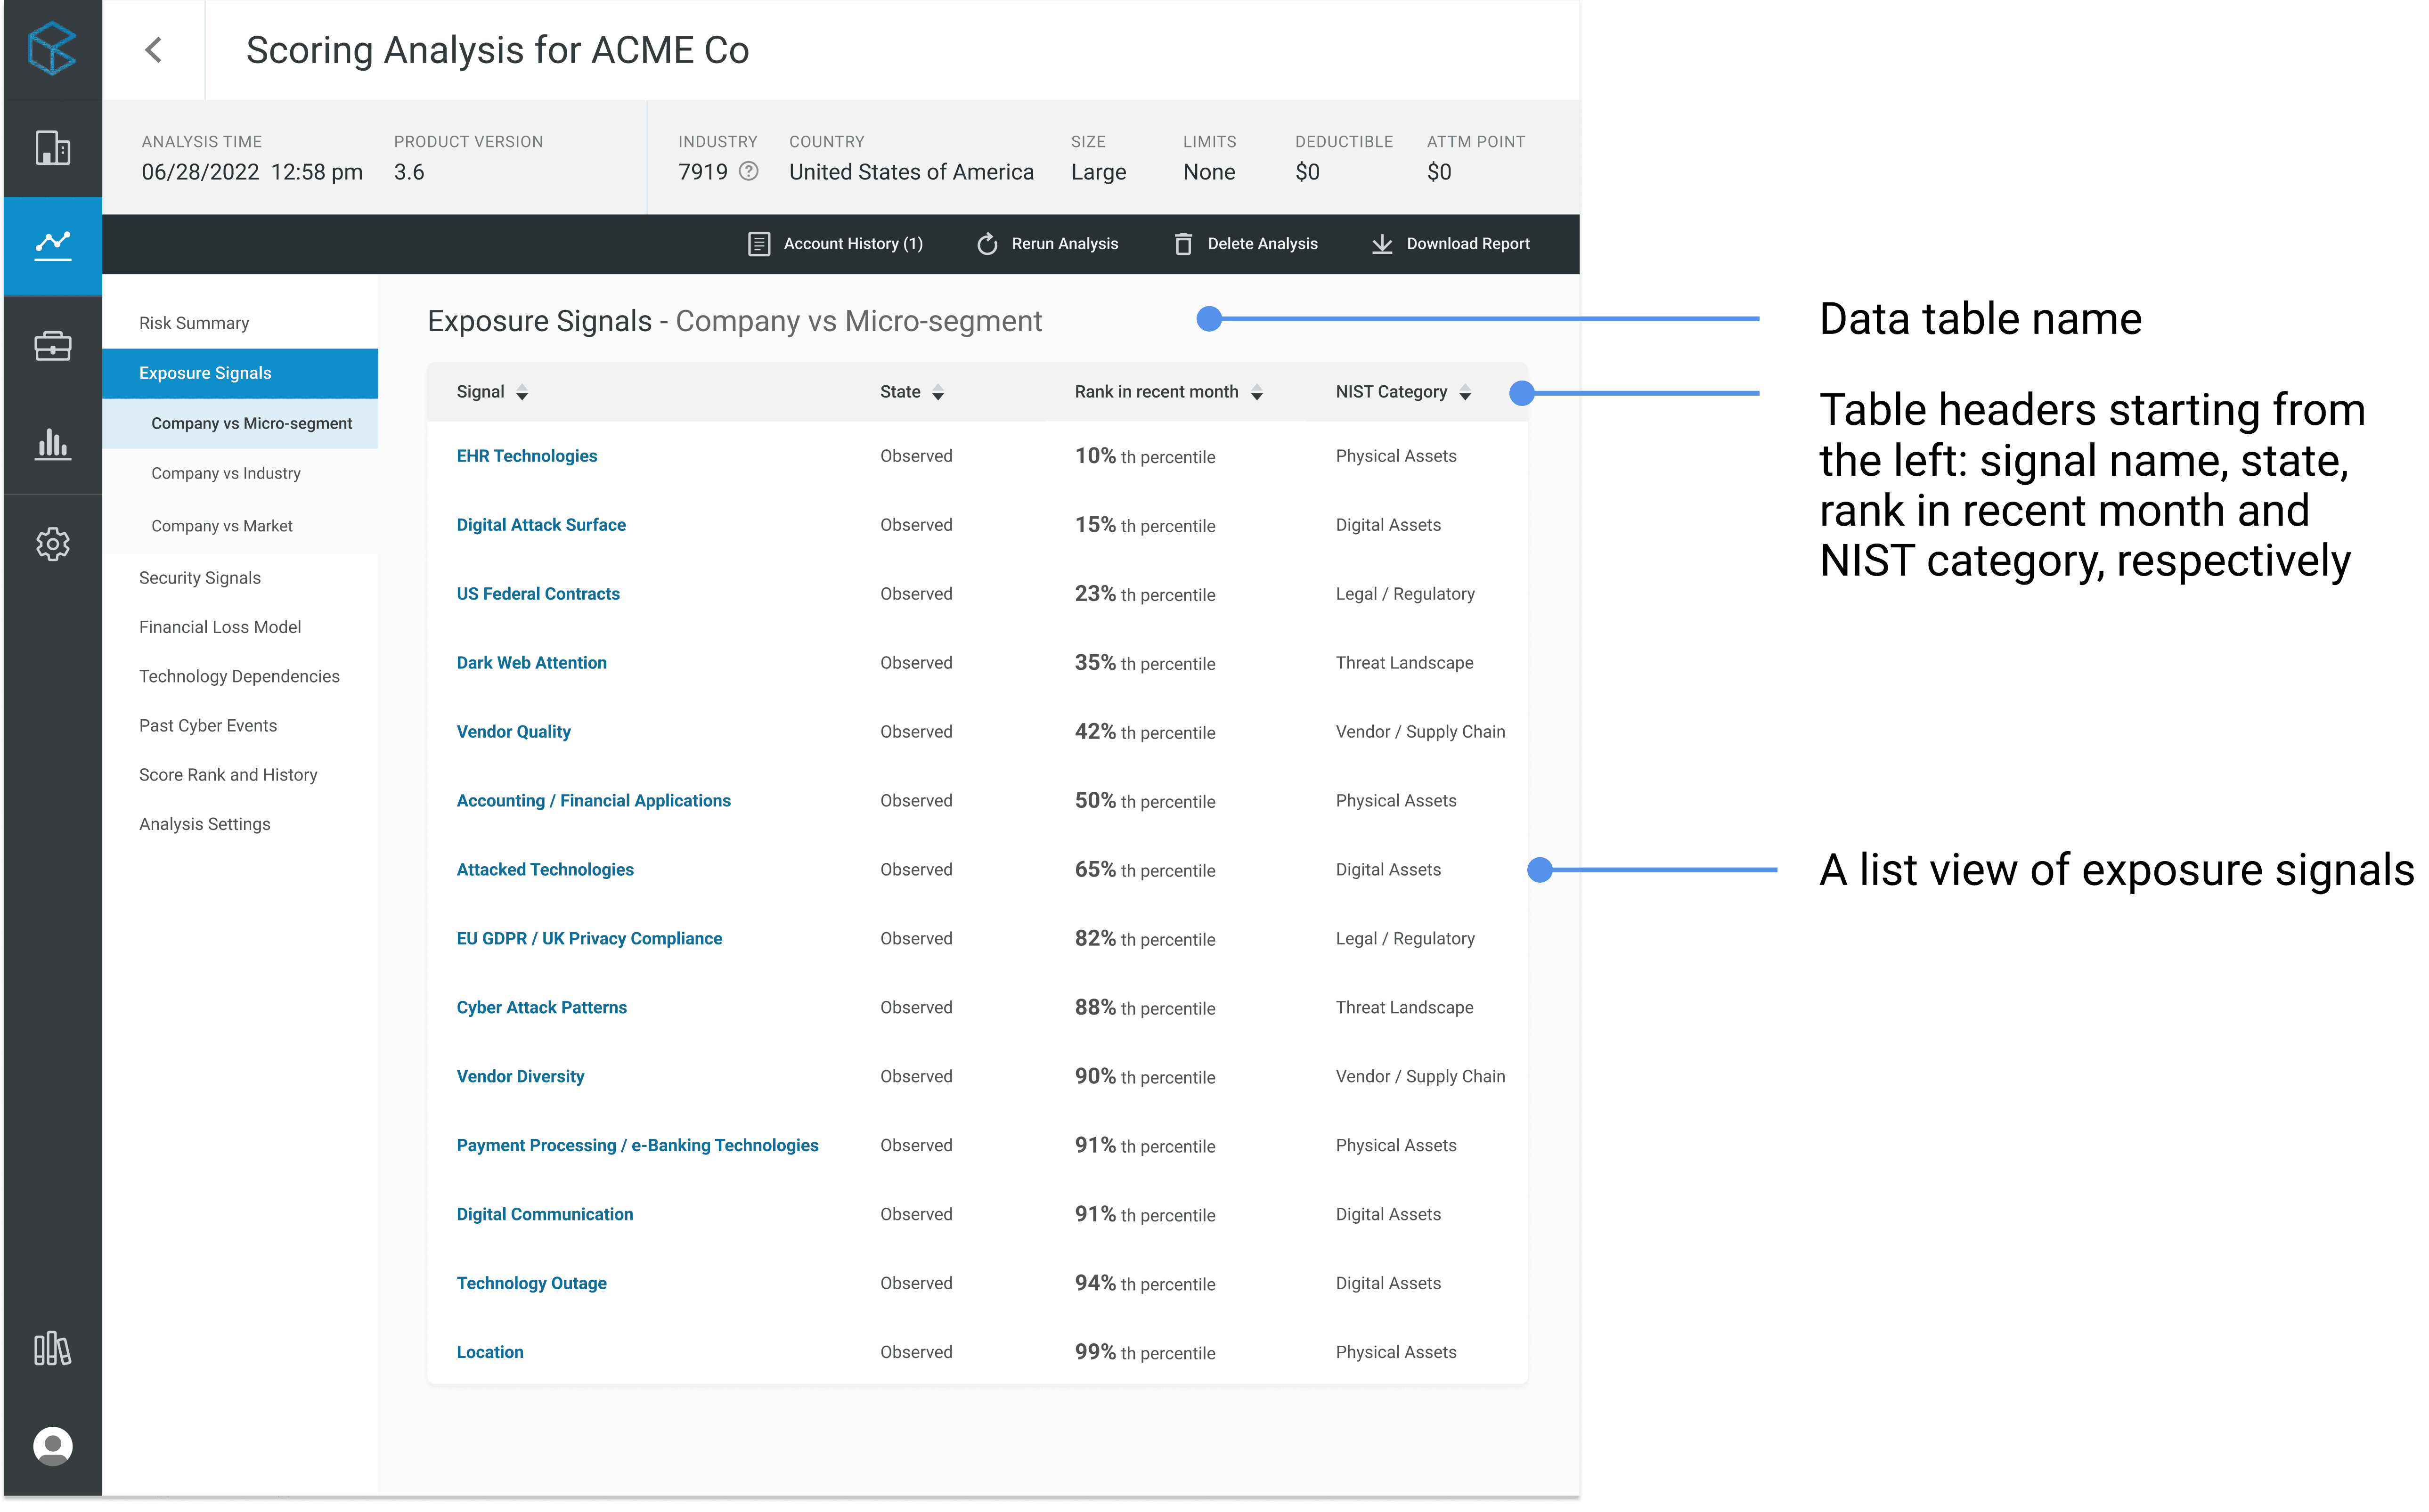The image size is (2429, 1512).
Task: Click the industry code 7919
Action: [703, 172]
